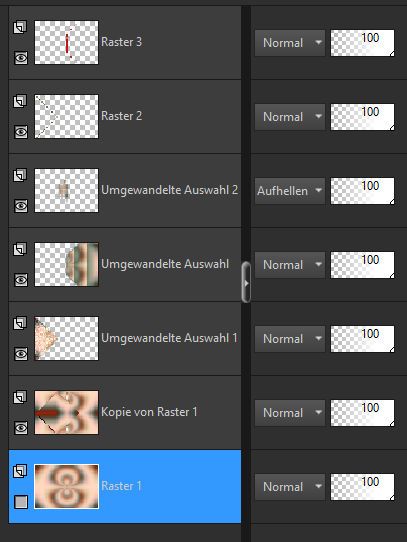The image size is (407, 542).
Task: Open blend mode dropdown for Raster 3
Action: [x=290, y=43]
